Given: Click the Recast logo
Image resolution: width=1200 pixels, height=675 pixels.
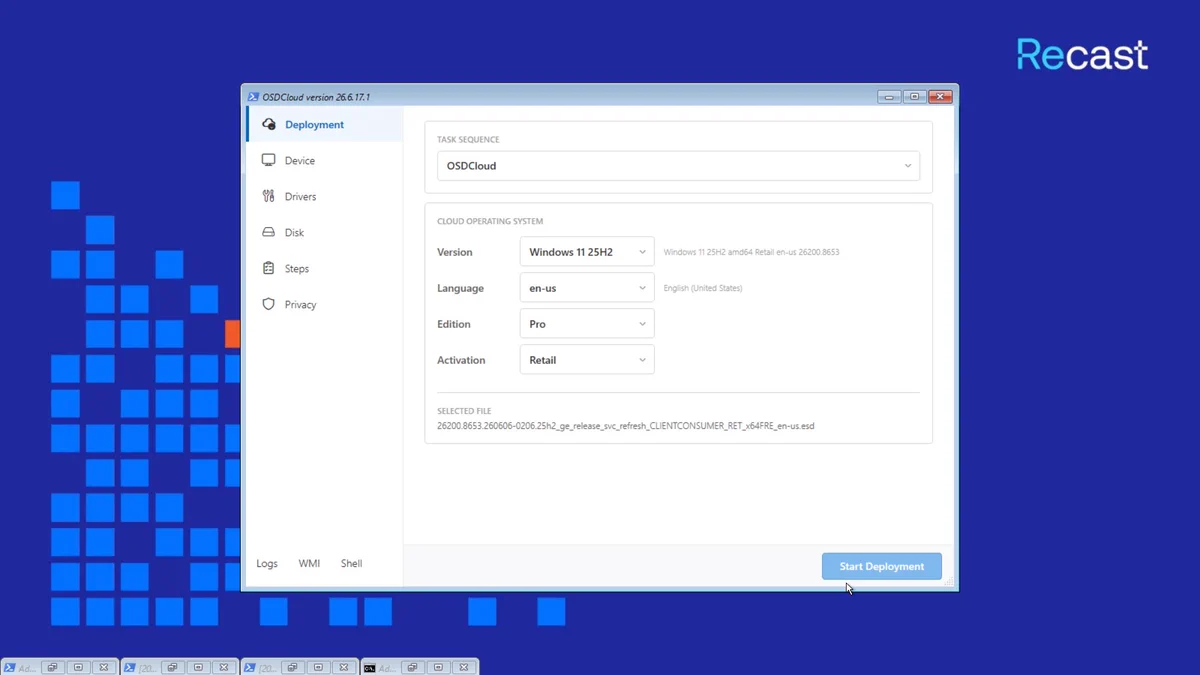Looking at the screenshot, I should click(1082, 54).
